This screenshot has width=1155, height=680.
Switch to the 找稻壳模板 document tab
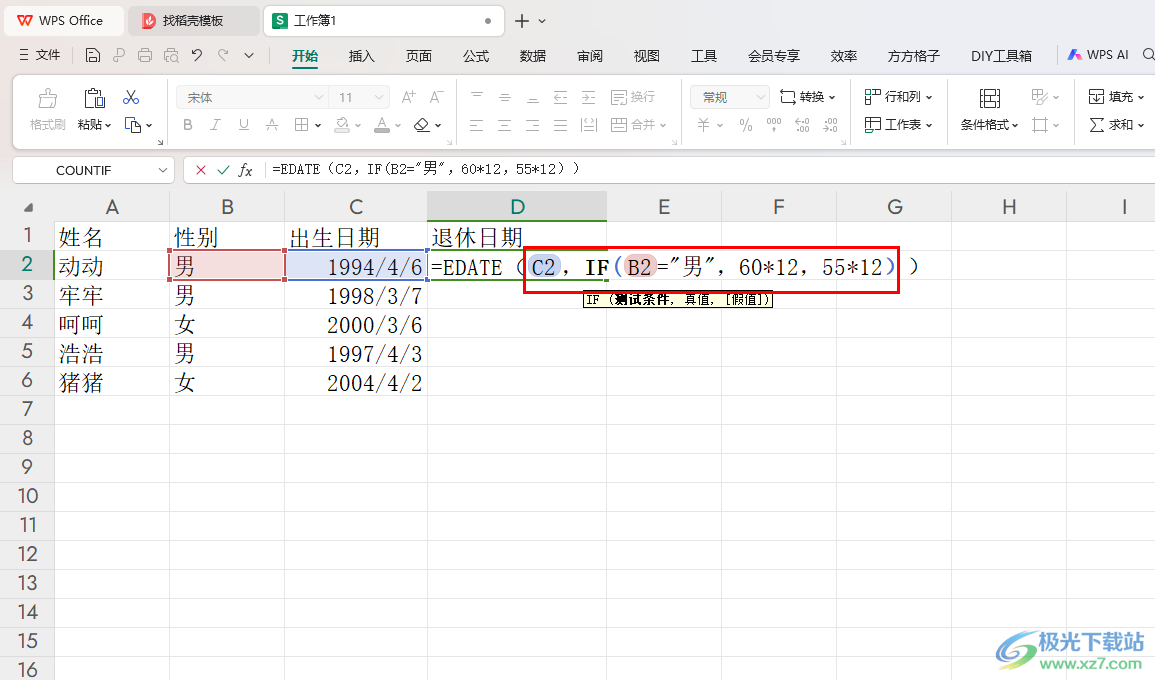193,21
